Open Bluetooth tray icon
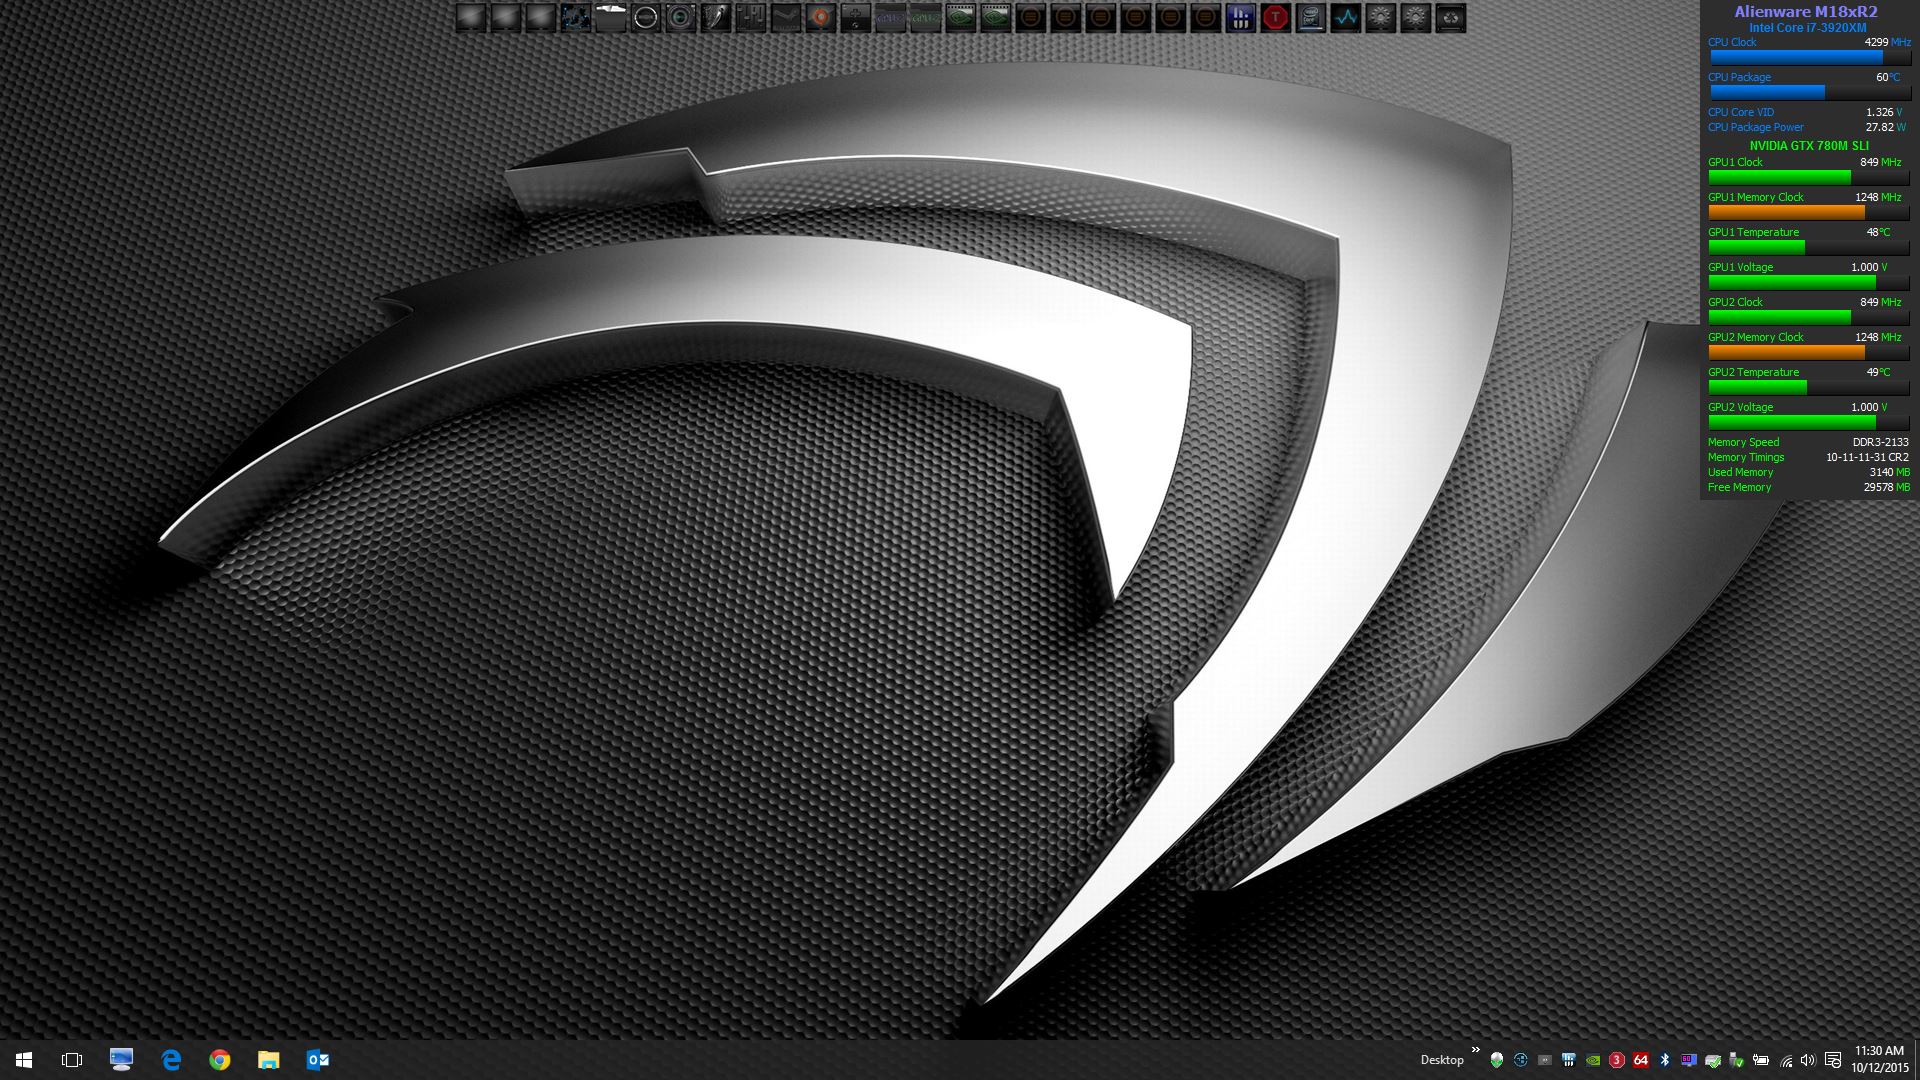 pyautogui.click(x=1665, y=1060)
